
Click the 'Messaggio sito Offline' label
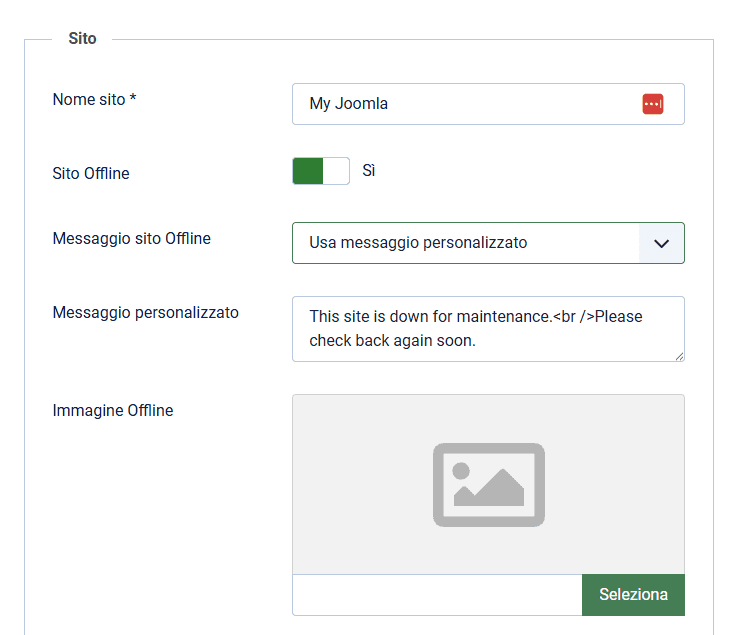[x=132, y=239]
